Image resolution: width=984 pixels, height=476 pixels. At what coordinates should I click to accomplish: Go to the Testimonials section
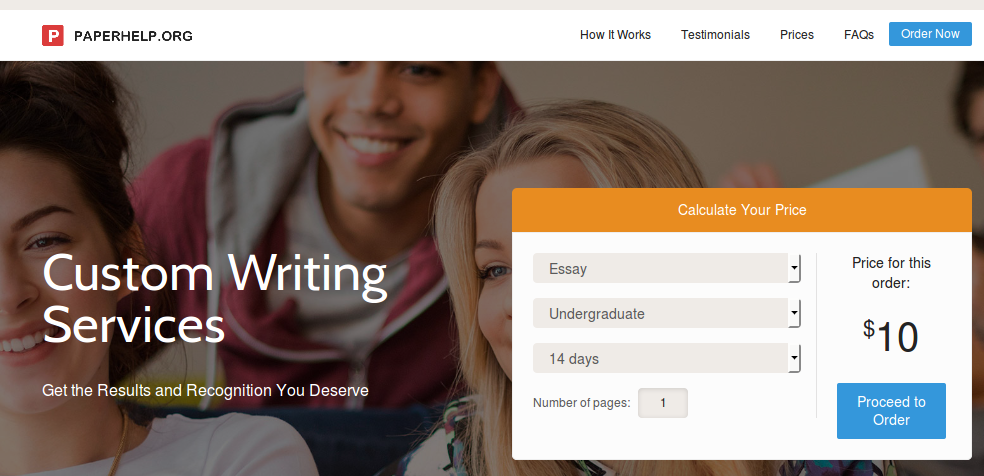(x=715, y=35)
